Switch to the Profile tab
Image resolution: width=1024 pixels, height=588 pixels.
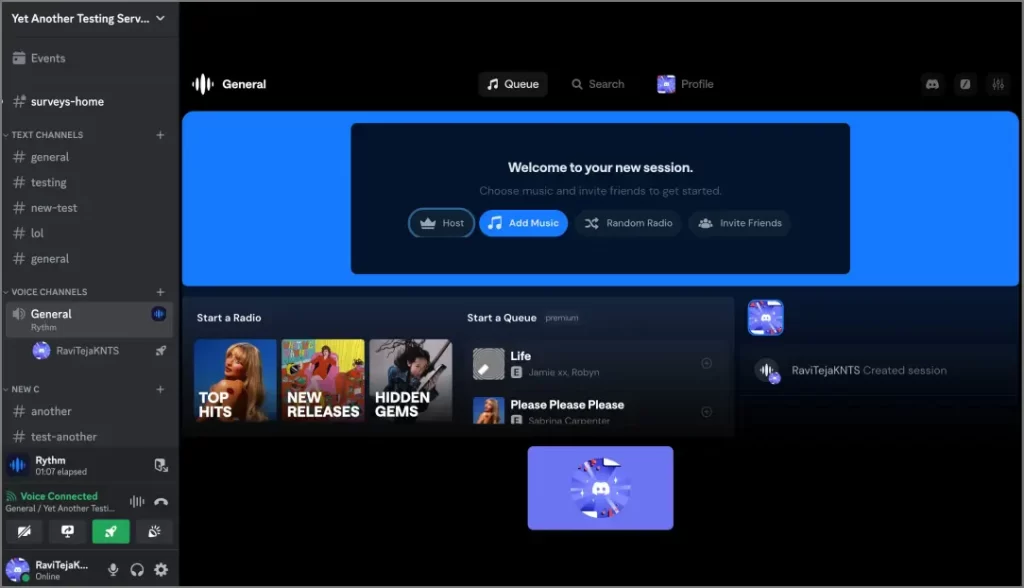coord(685,84)
